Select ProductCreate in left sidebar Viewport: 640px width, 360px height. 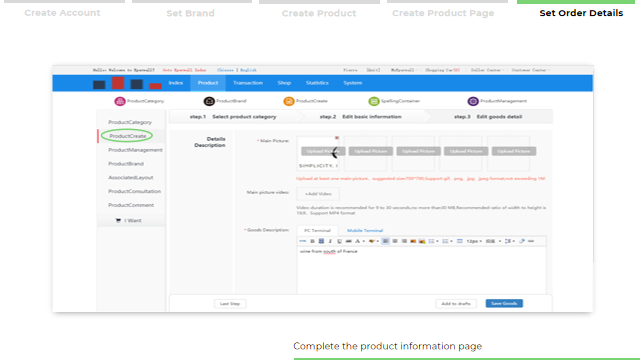(x=128, y=136)
